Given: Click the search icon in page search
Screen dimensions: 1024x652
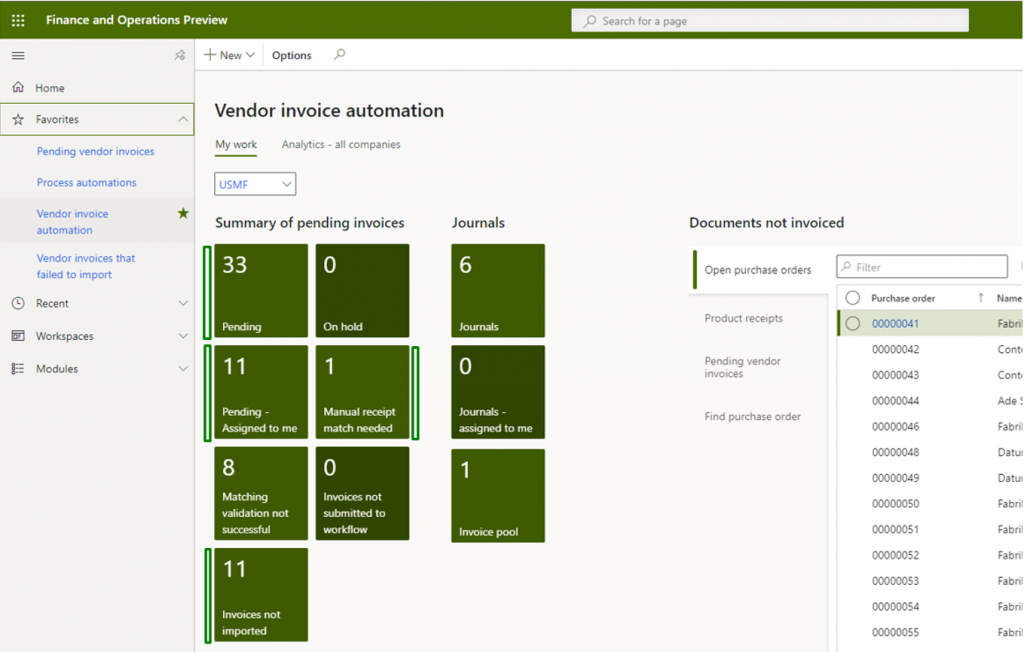Looking at the screenshot, I should click(x=590, y=21).
